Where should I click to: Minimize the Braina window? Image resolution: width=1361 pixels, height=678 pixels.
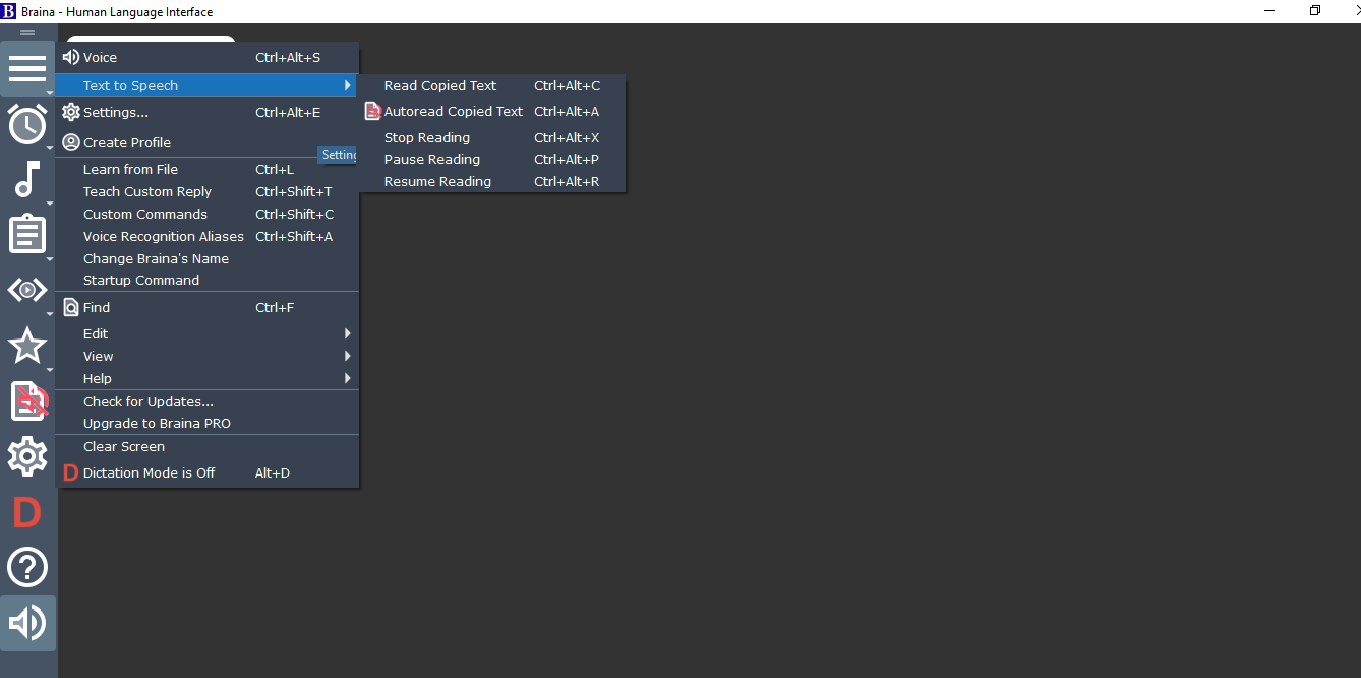pyautogui.click(x=1269, y=11)
